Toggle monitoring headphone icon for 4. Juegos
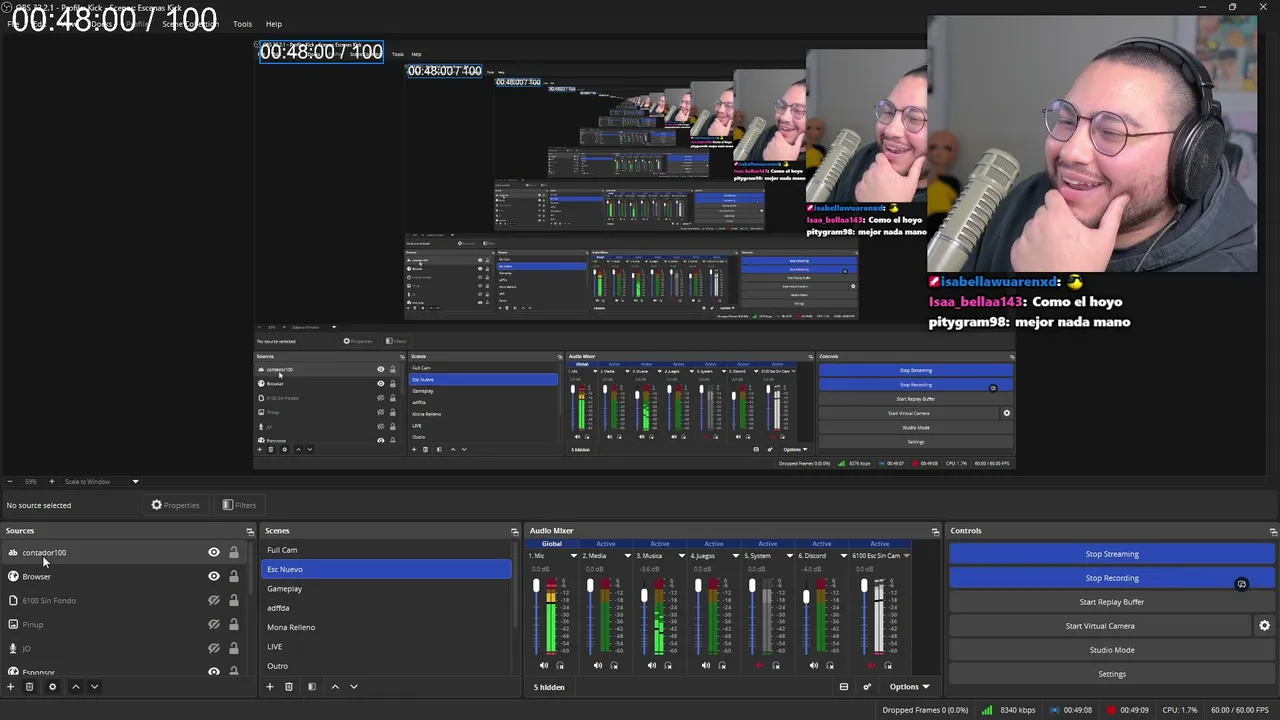Viewport: 1280px width, 720px height. [722, 665]
